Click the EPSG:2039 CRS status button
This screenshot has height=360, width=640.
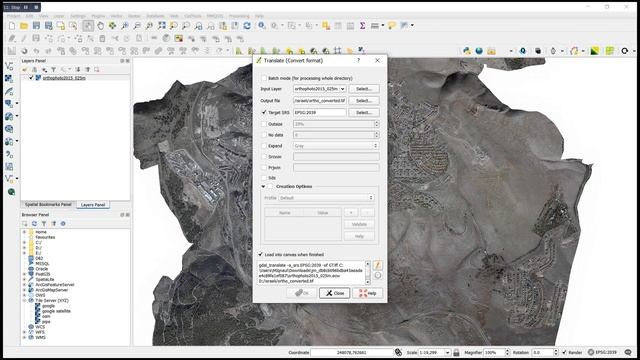[x=602, y=352]
